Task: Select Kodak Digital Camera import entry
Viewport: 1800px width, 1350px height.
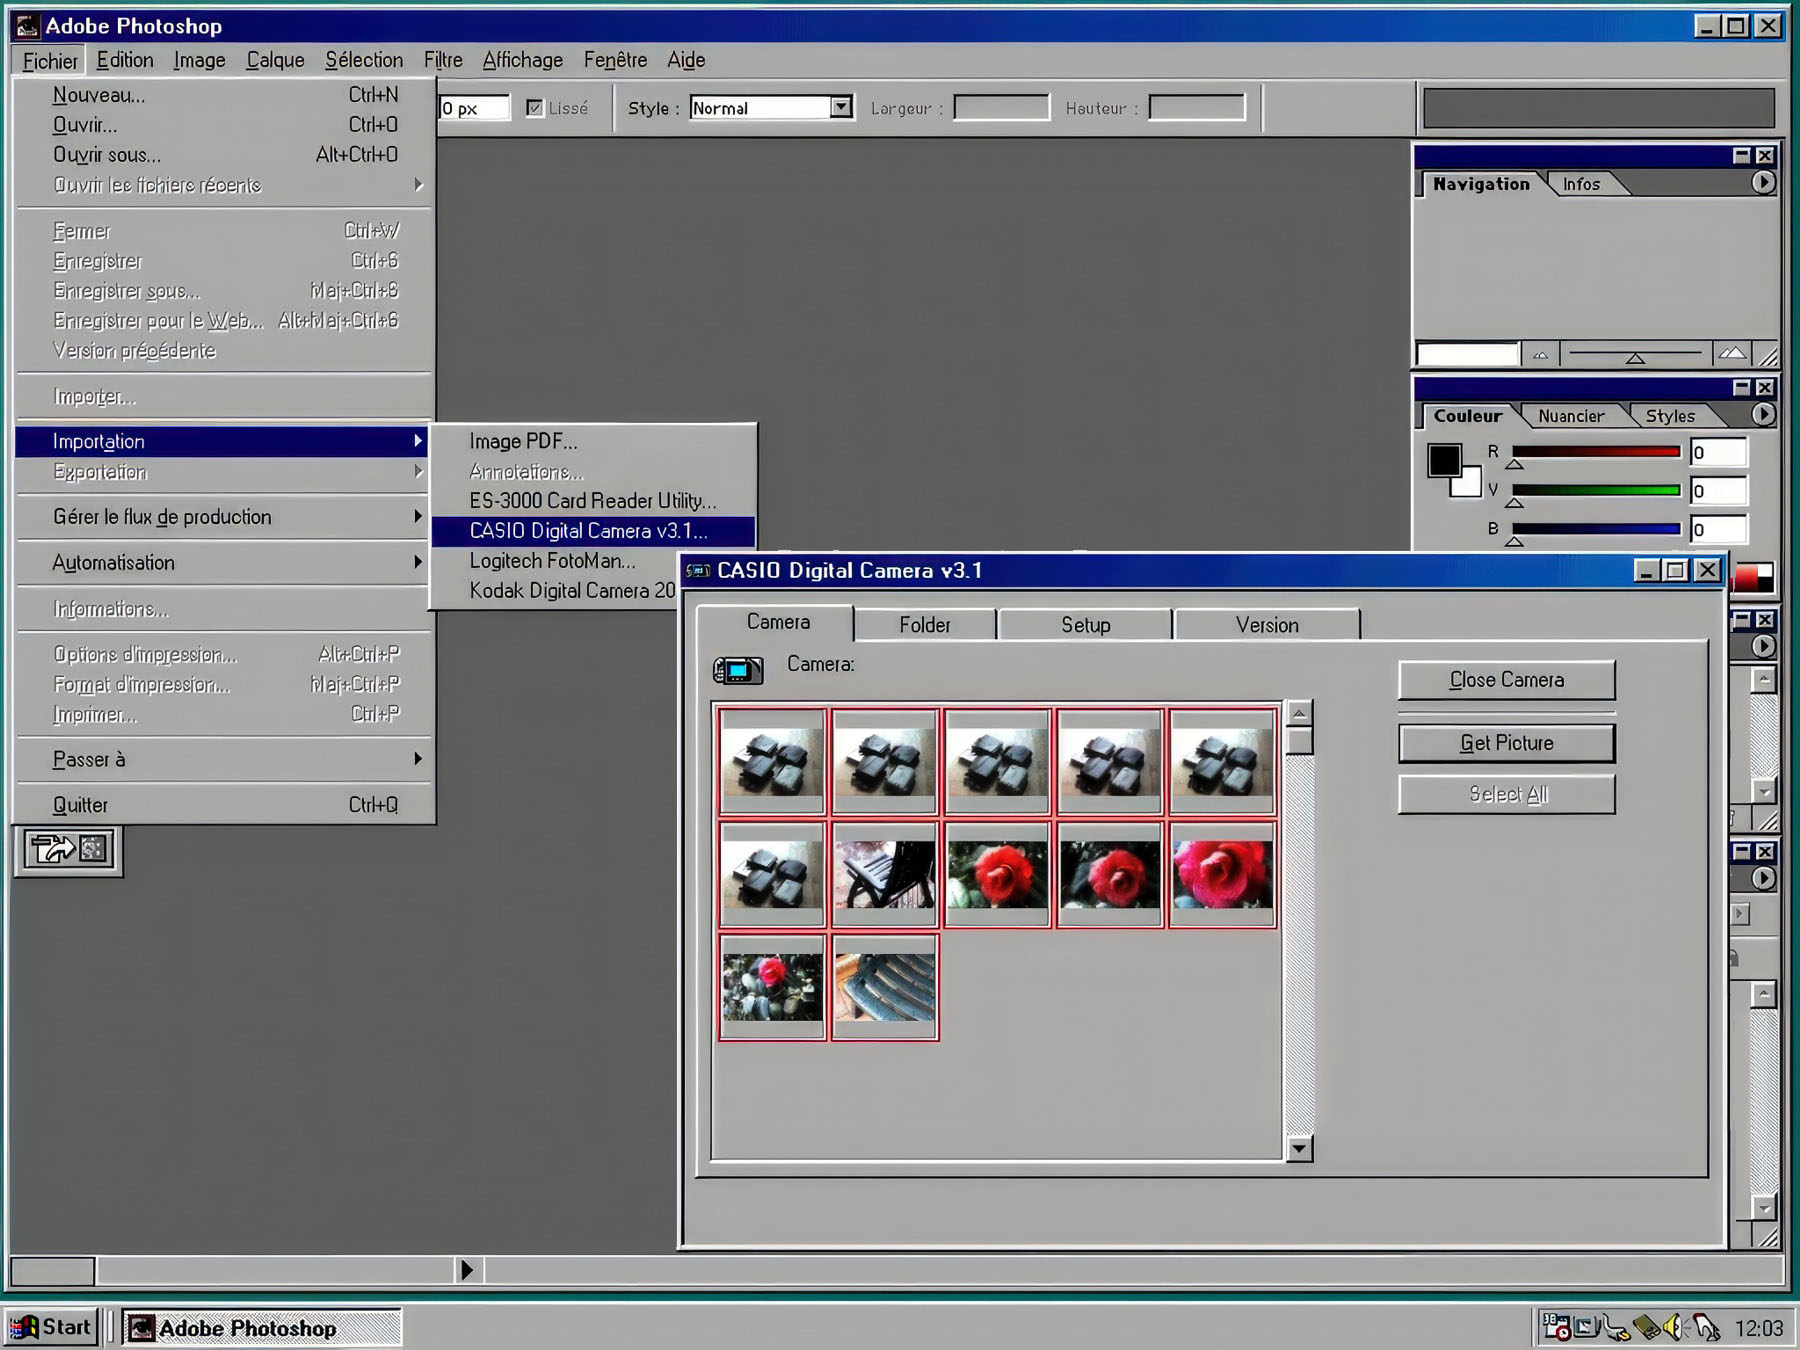Action: [x=556, y=591]
